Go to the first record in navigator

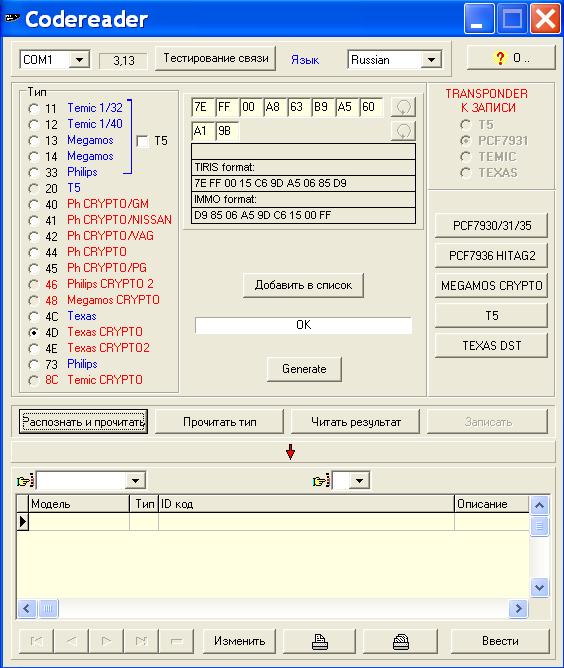[37, 641]
